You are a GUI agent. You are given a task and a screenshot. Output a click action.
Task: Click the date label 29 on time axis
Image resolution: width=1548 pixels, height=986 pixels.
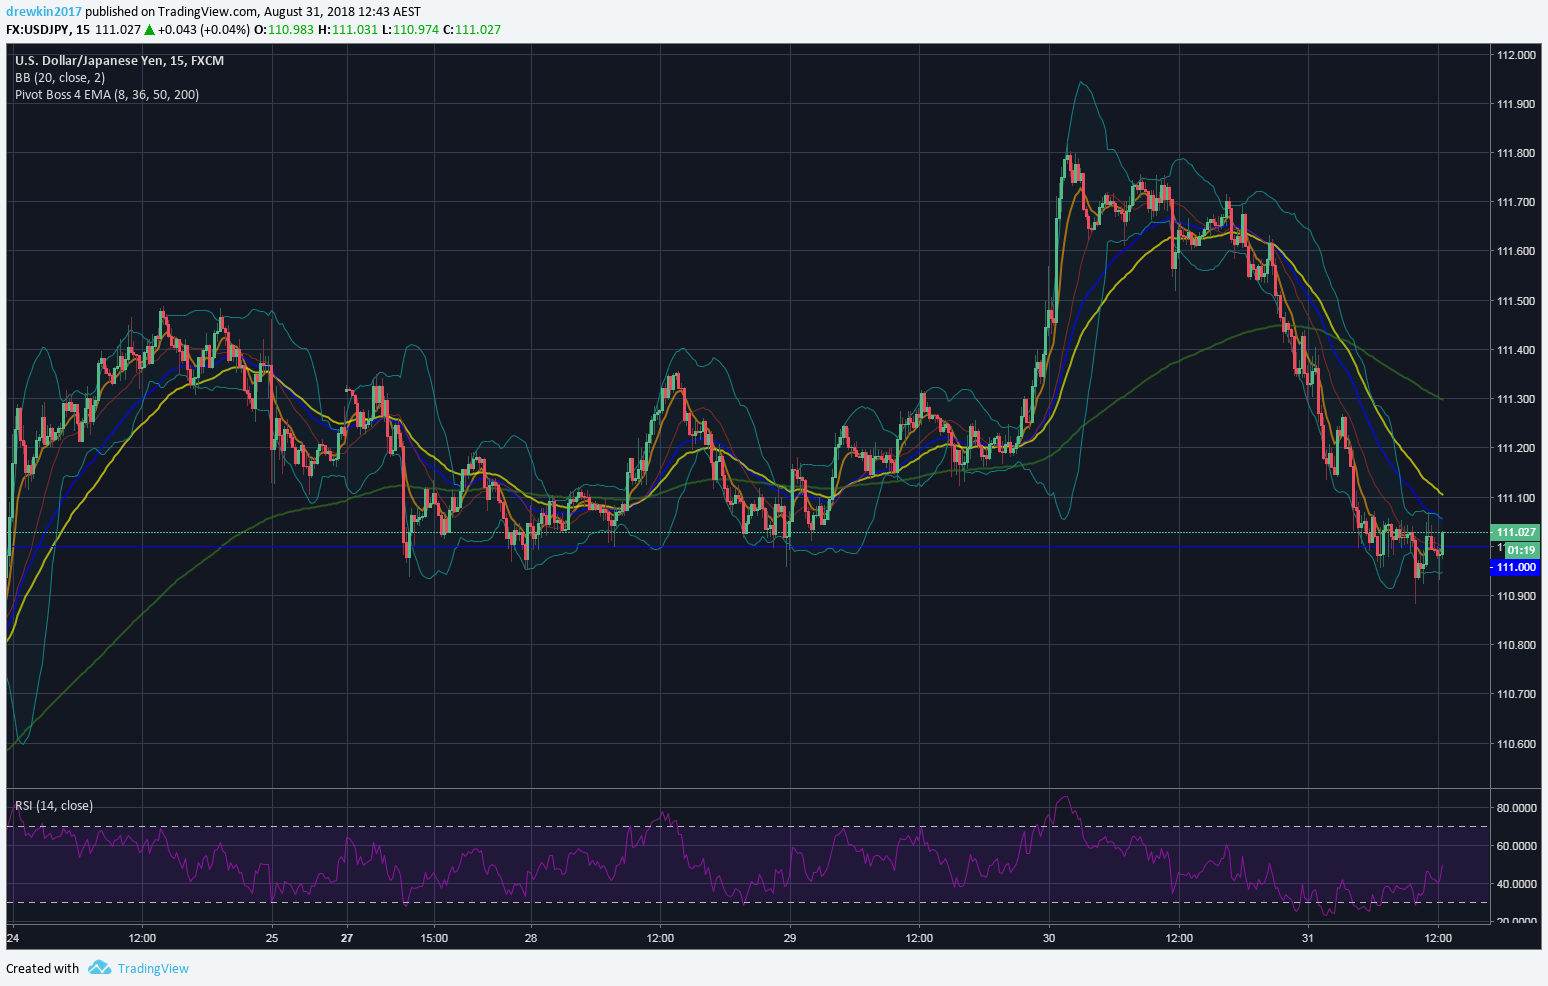pos(790,938)
